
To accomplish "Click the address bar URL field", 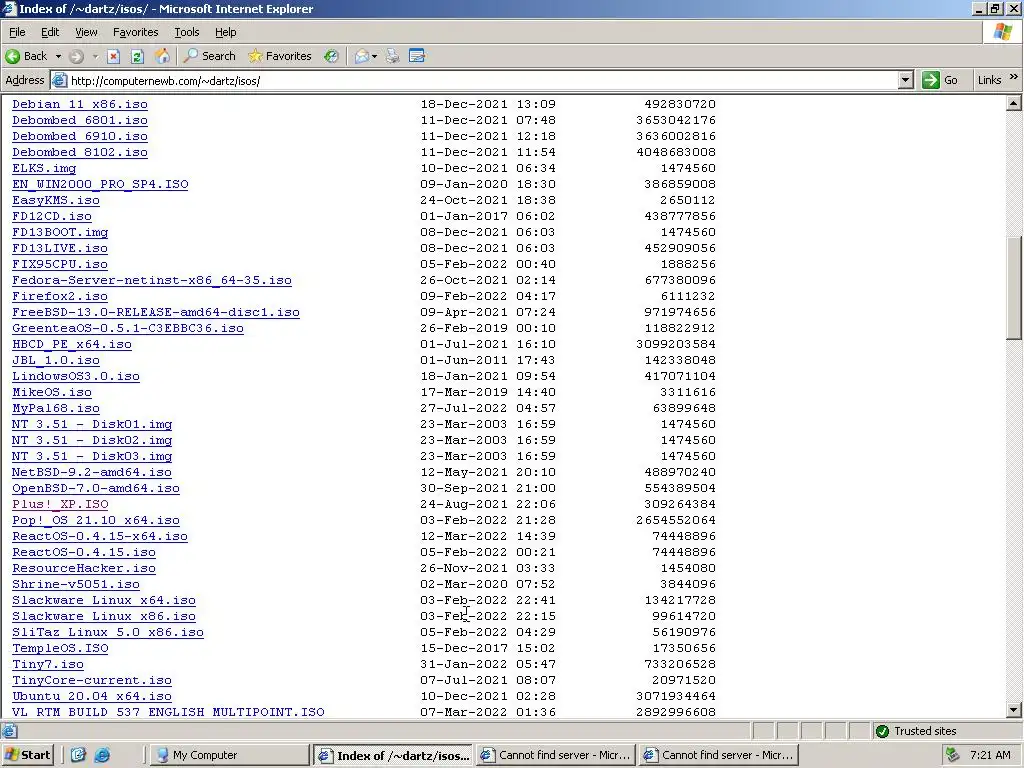I will click(x=482, y=81).
